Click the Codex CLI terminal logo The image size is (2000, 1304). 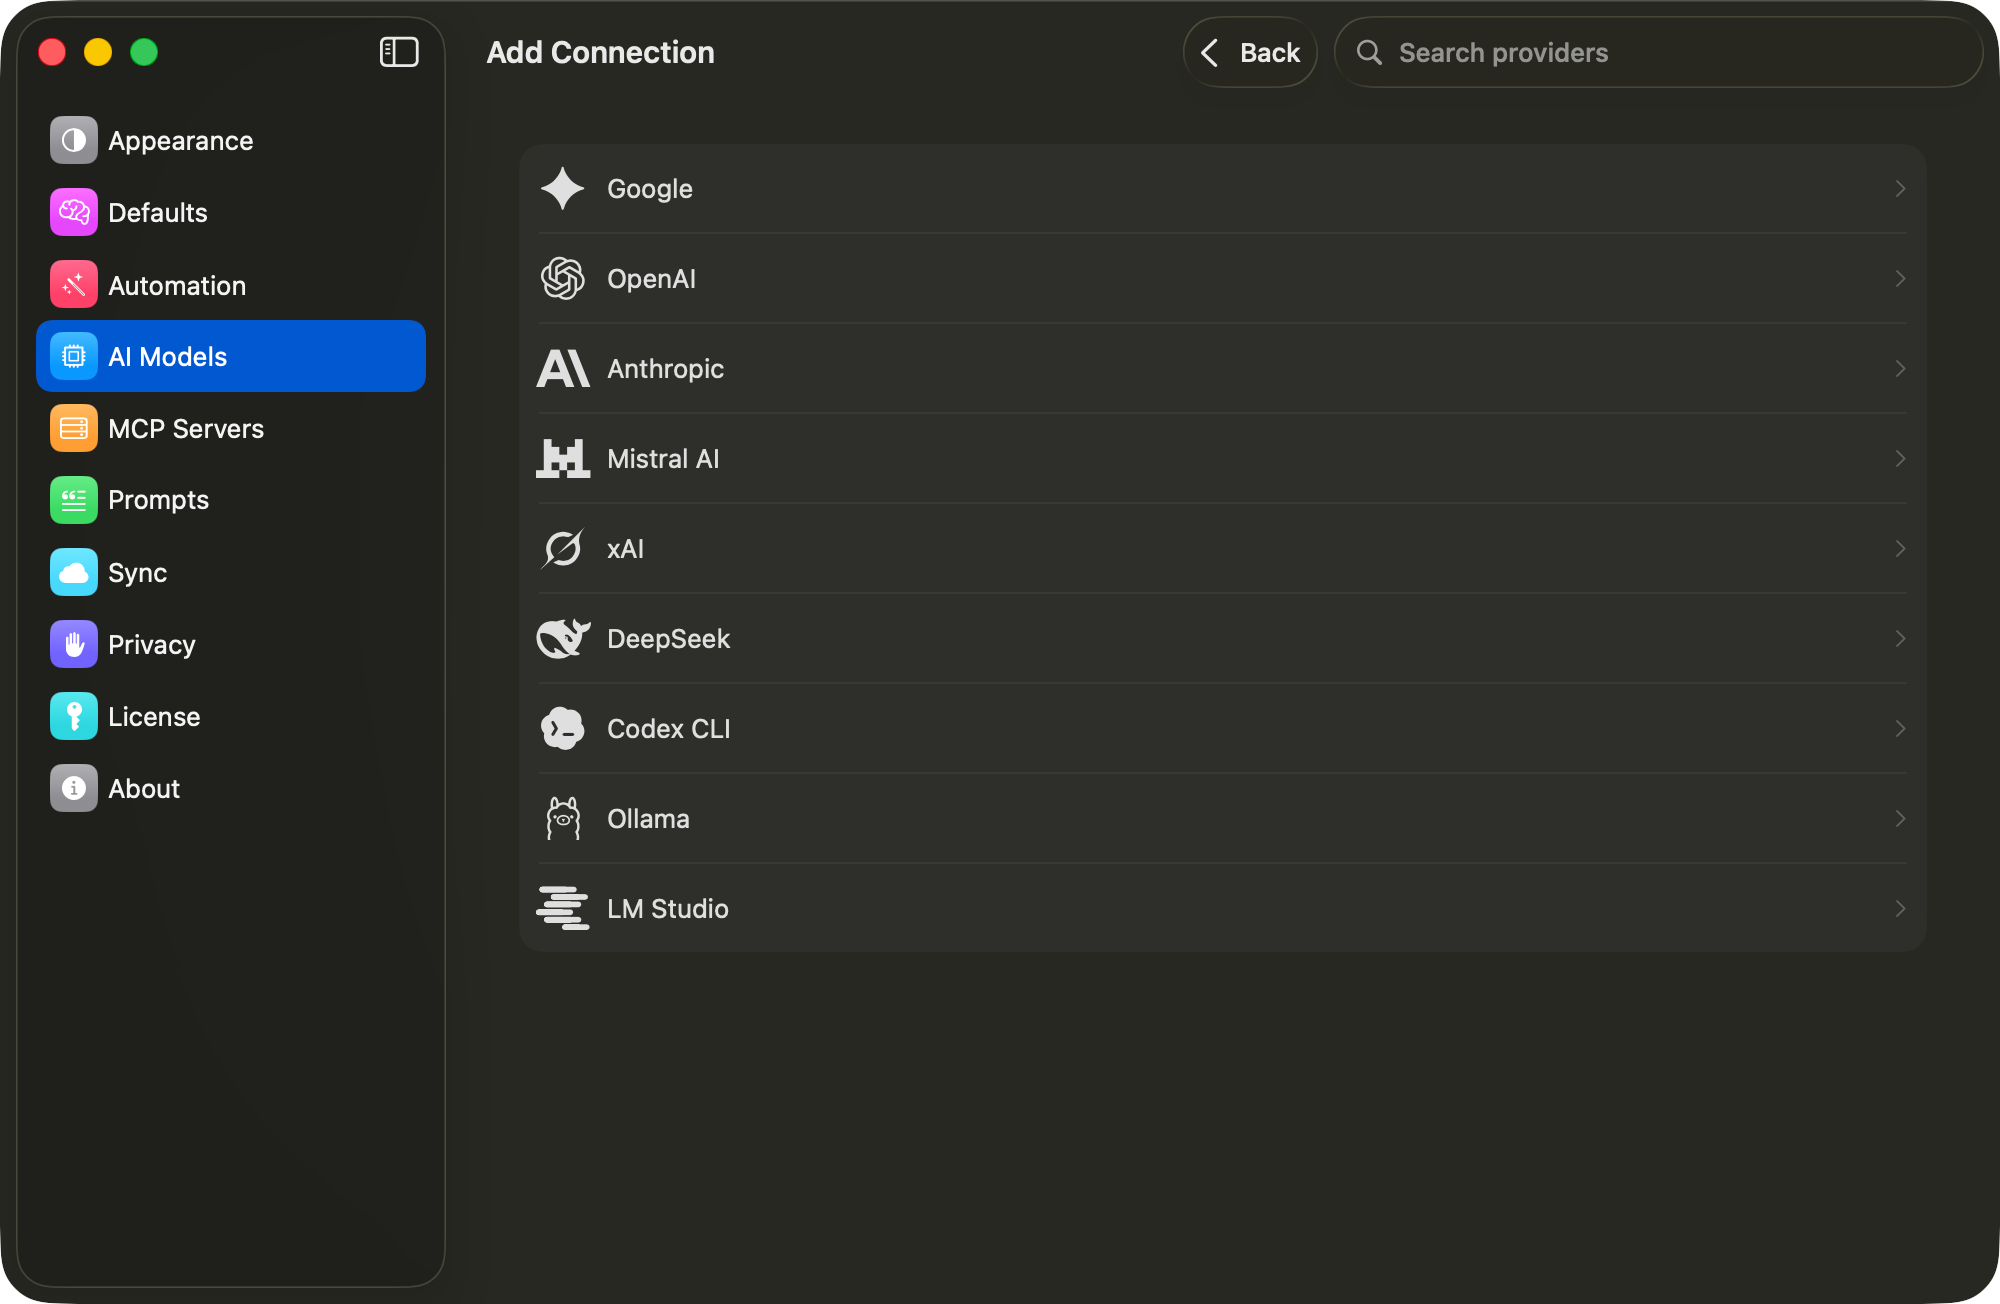[x=563, y=728]
